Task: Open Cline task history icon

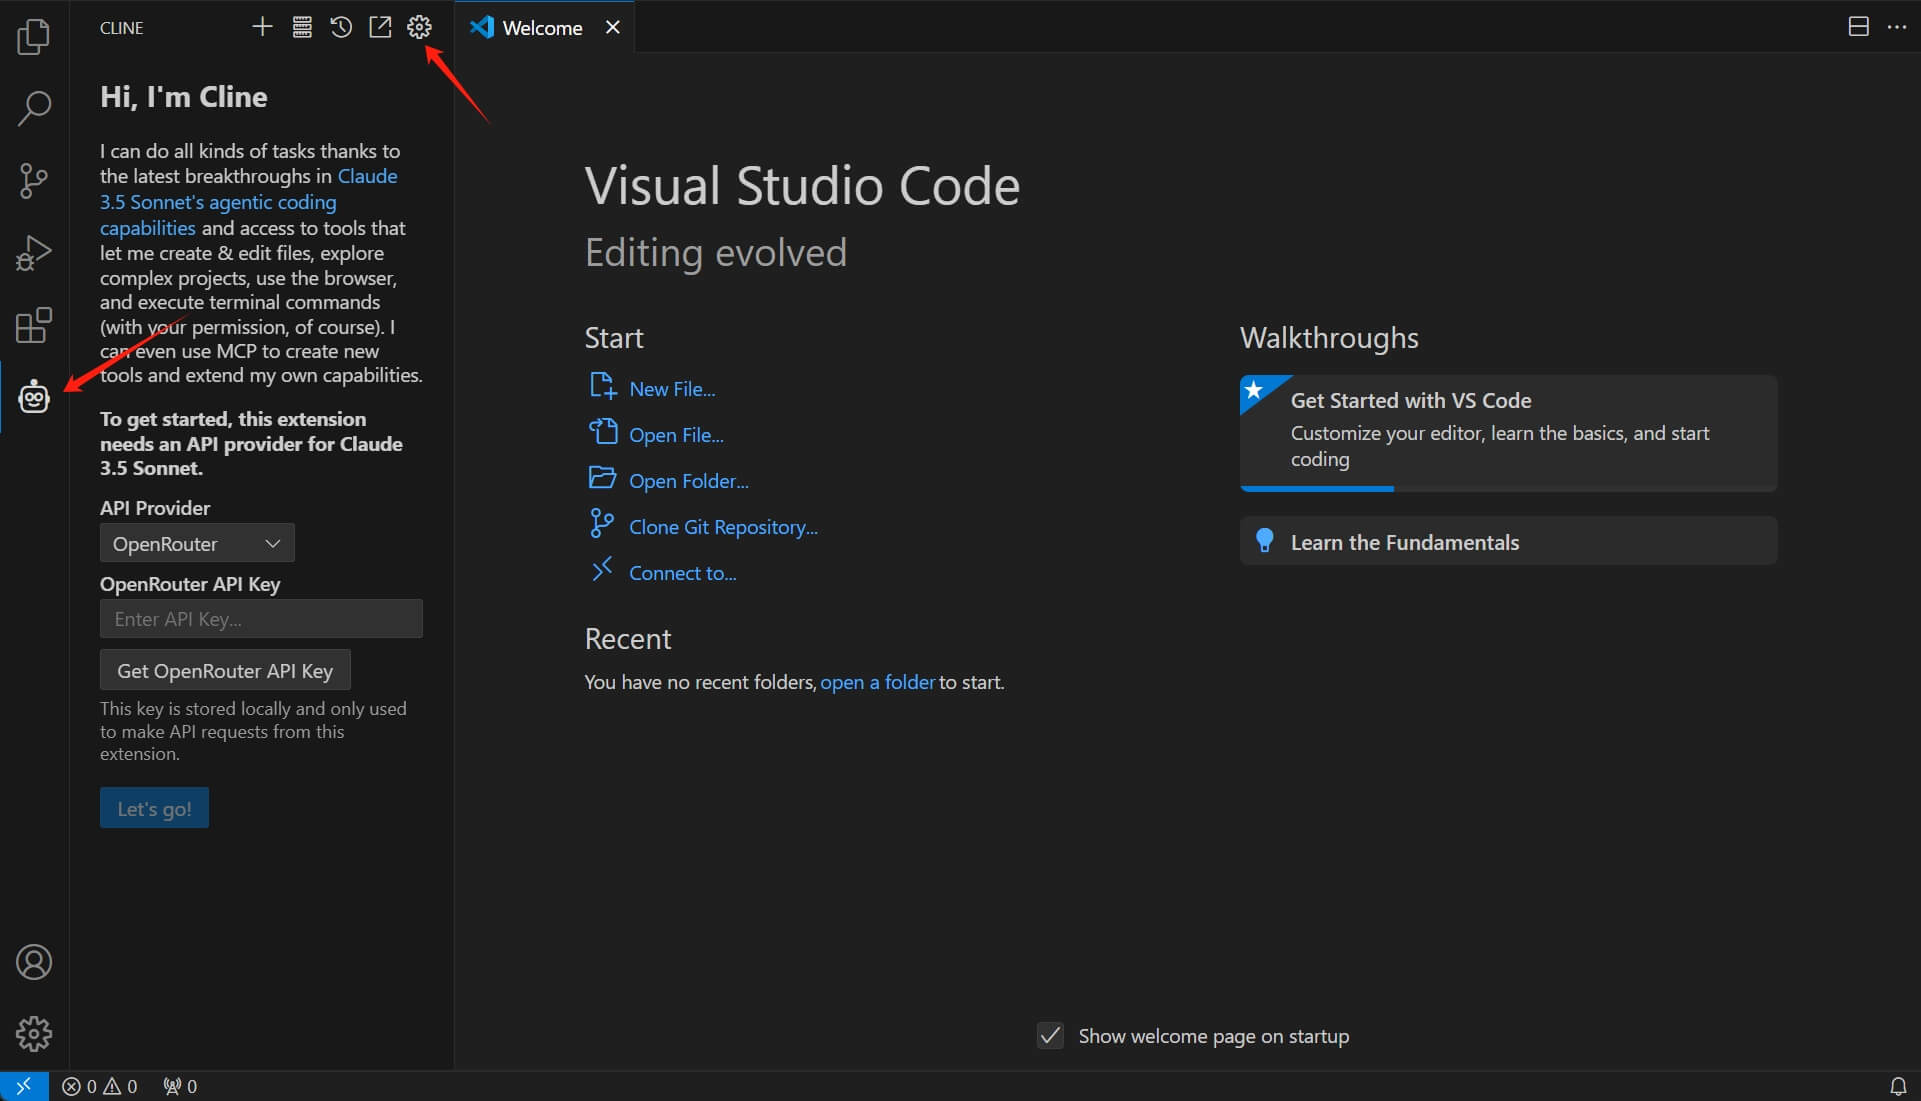Action: tap(341, 27)
